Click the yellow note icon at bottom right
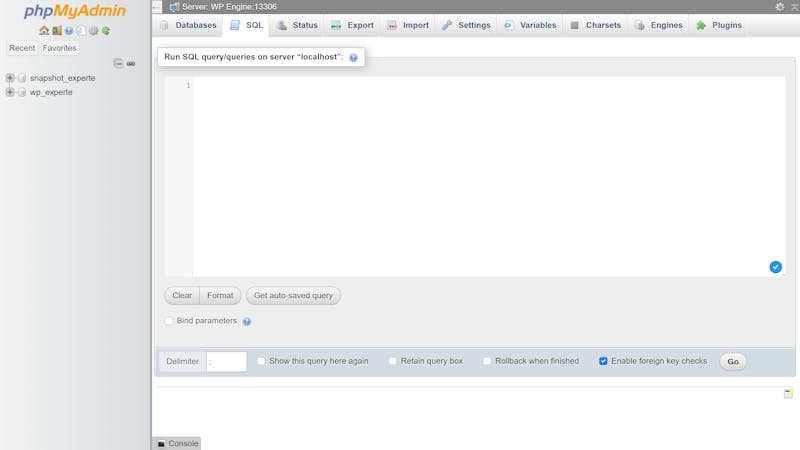Viewport: 800px width, 450px height. [x=788, y=393]
